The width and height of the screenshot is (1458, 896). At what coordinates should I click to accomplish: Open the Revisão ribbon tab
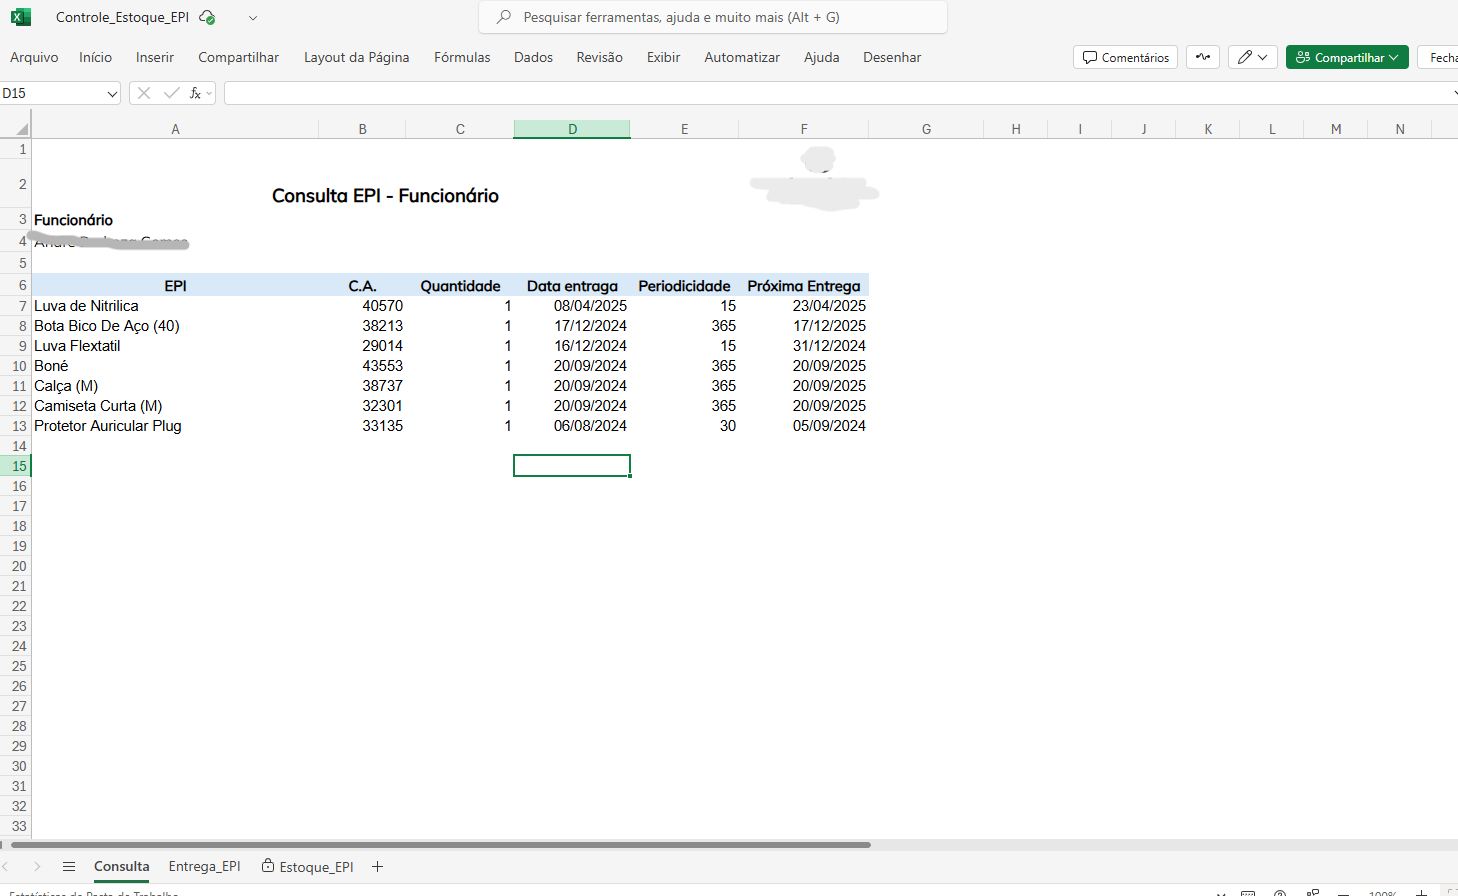point(600,57)
